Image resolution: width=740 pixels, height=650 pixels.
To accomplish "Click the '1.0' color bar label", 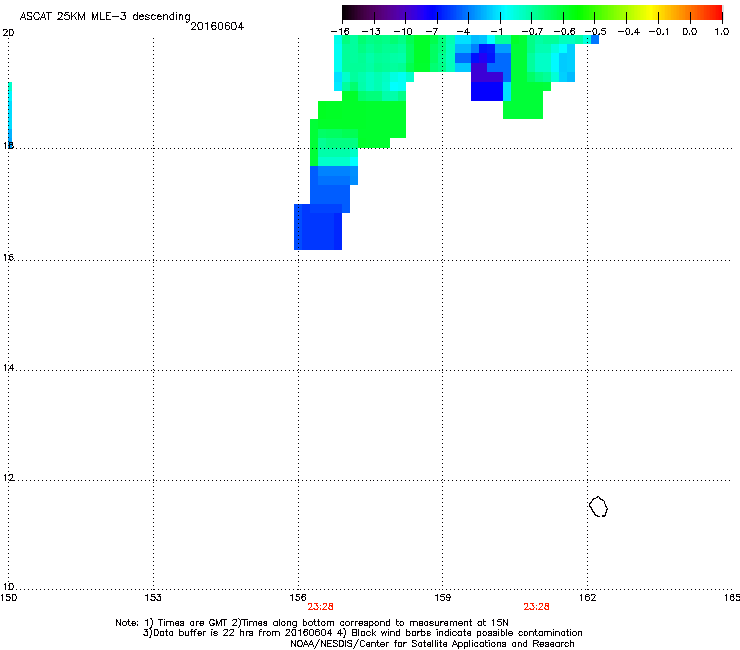I will coord(722,32).
